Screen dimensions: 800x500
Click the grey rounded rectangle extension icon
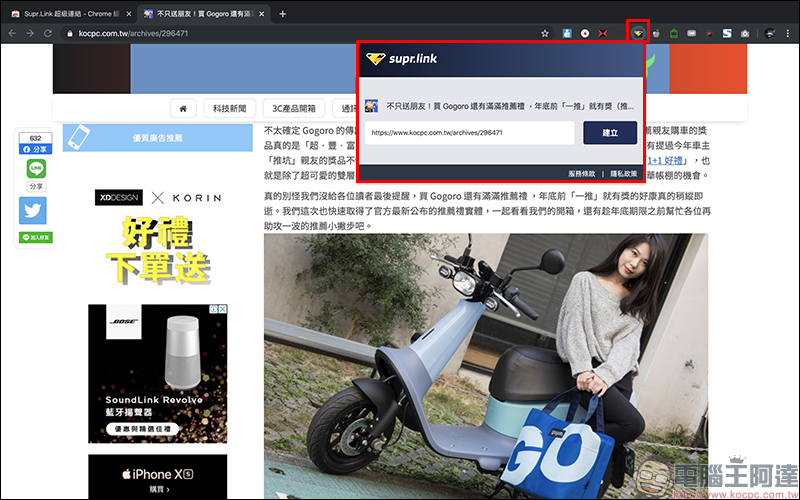coord(691,33)
